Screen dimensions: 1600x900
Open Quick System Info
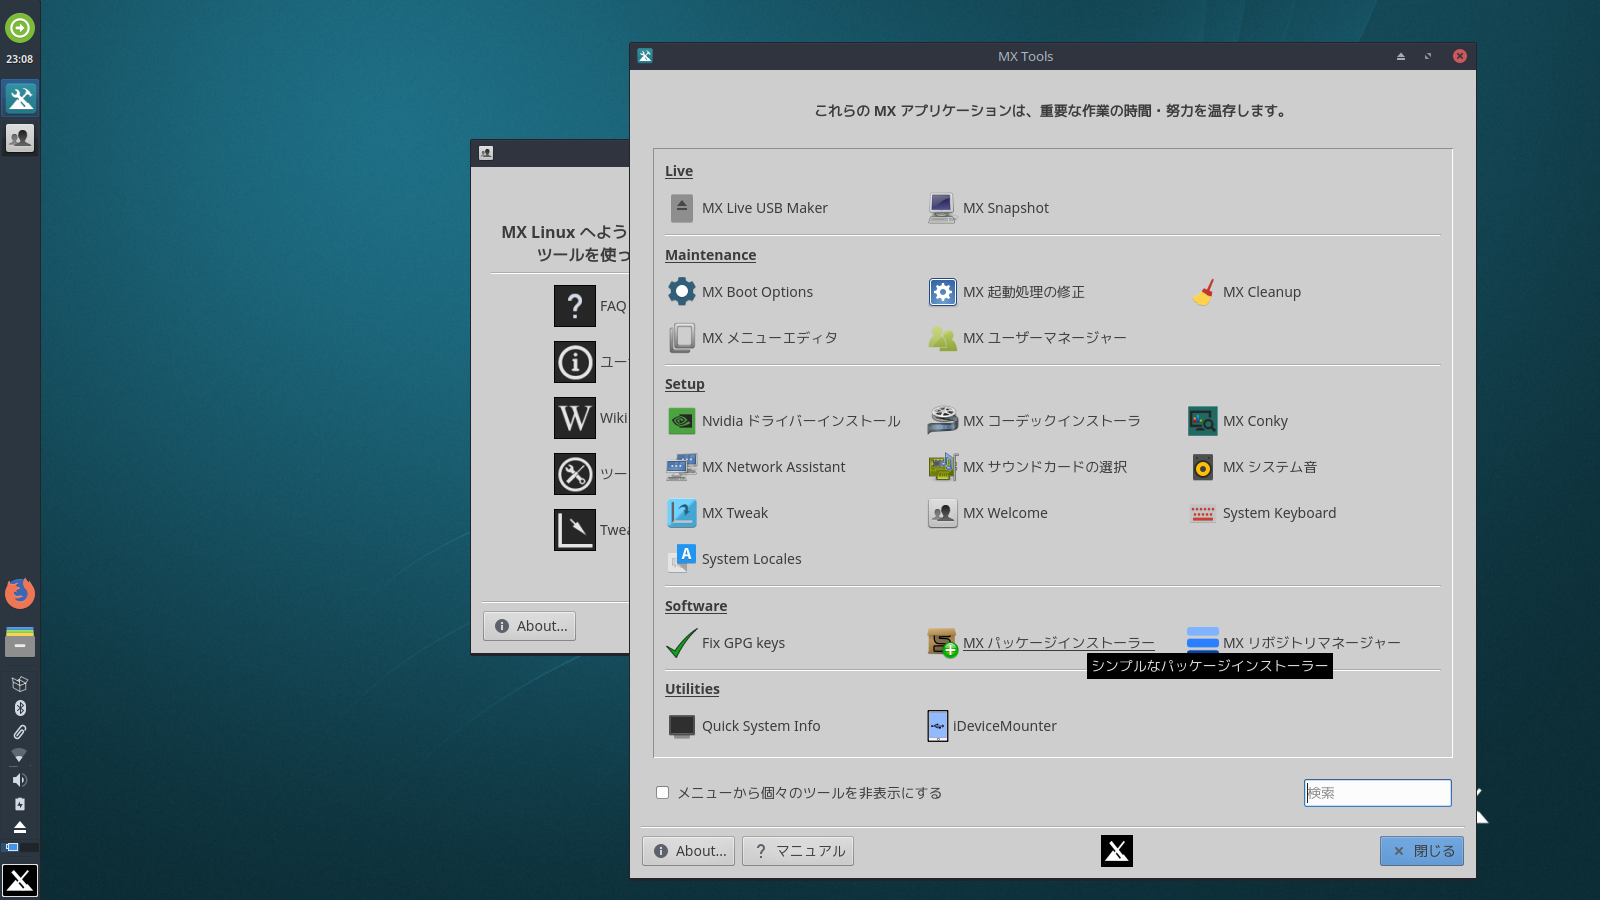coord(744,726)
